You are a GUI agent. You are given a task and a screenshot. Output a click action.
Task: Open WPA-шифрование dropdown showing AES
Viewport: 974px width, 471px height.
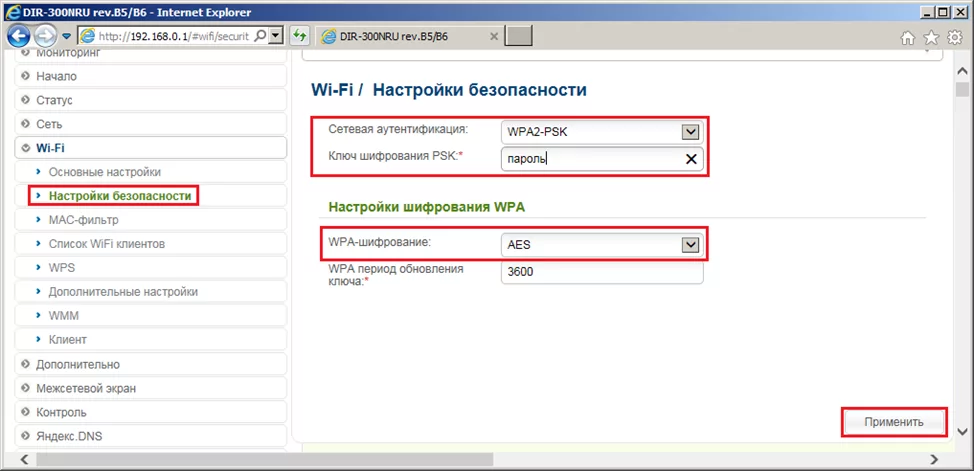tap(602, 245)
